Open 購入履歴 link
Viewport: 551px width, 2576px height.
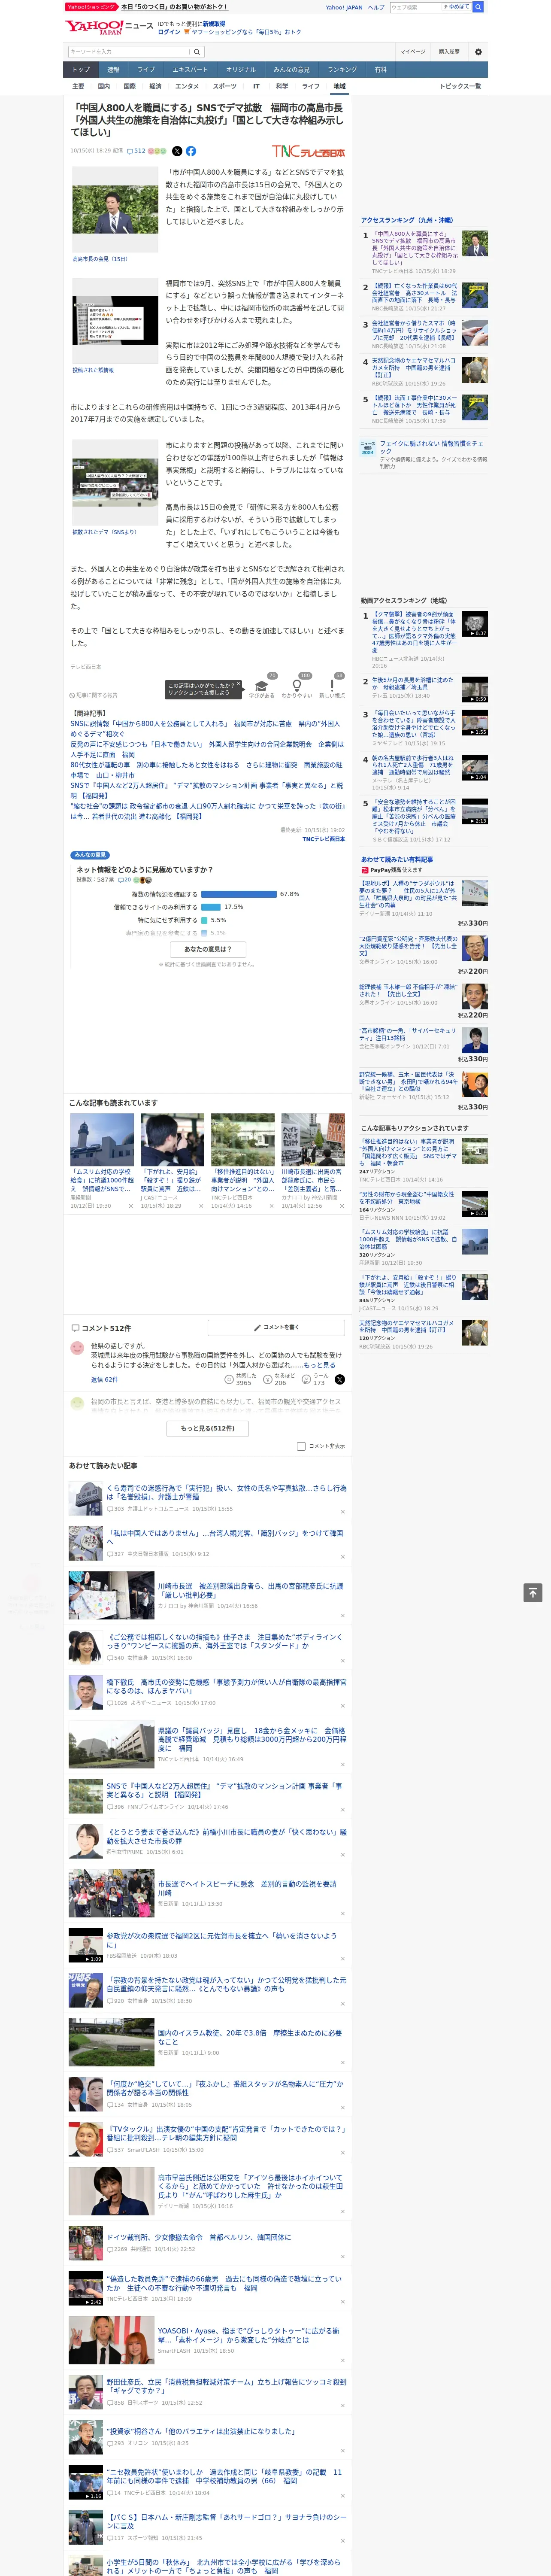pyautogui.click(x=449, y=52)
